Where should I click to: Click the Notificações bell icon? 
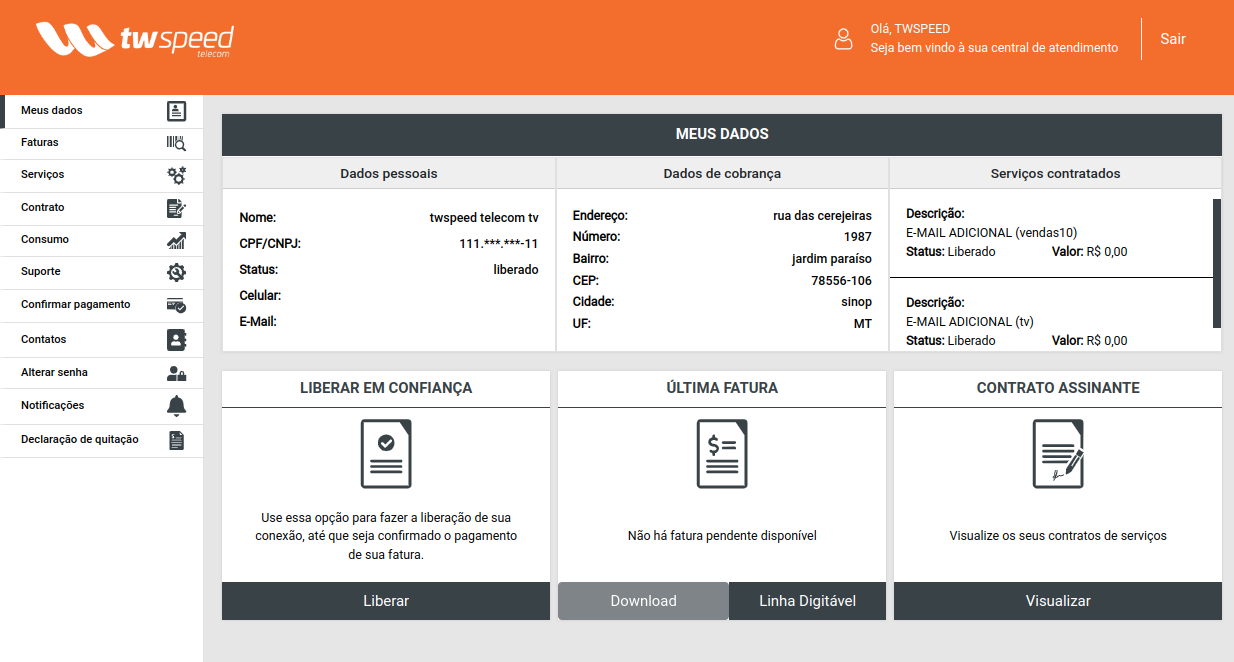click(x=176, y=406)
